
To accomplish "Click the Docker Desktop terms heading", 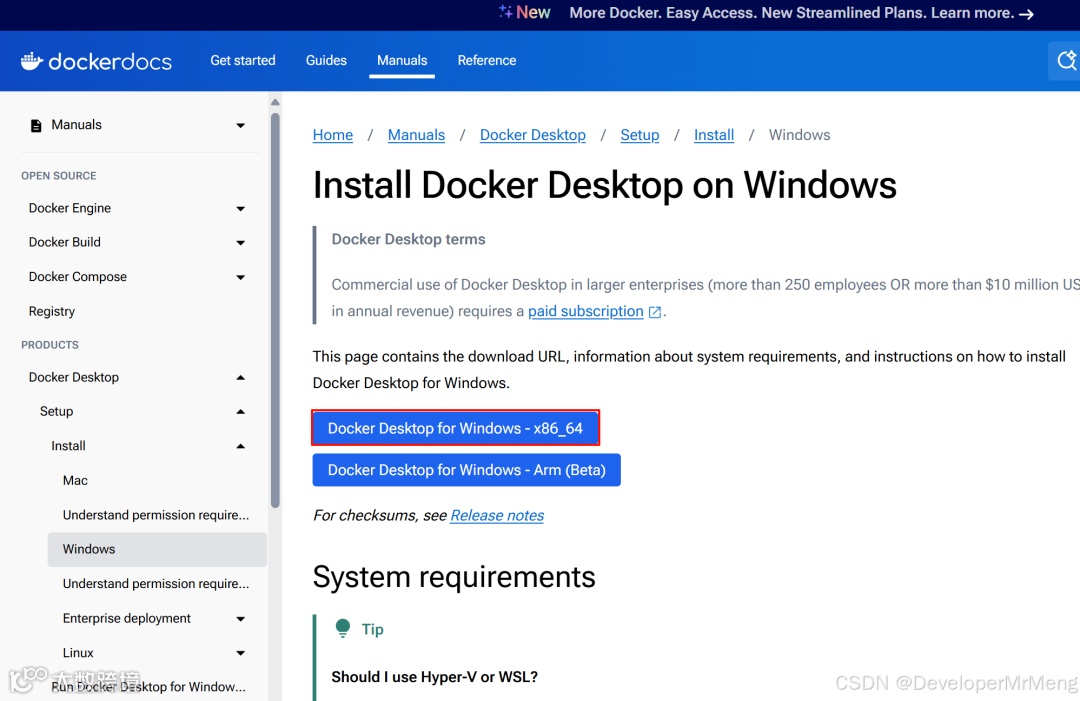I will click(408, 239).
